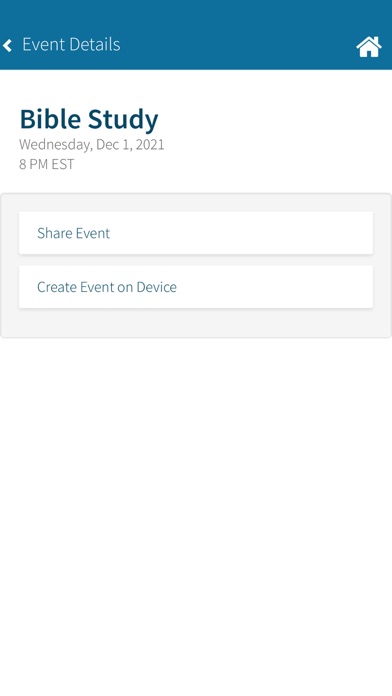
Task: Click the Event Details header title
Action: 71,44
